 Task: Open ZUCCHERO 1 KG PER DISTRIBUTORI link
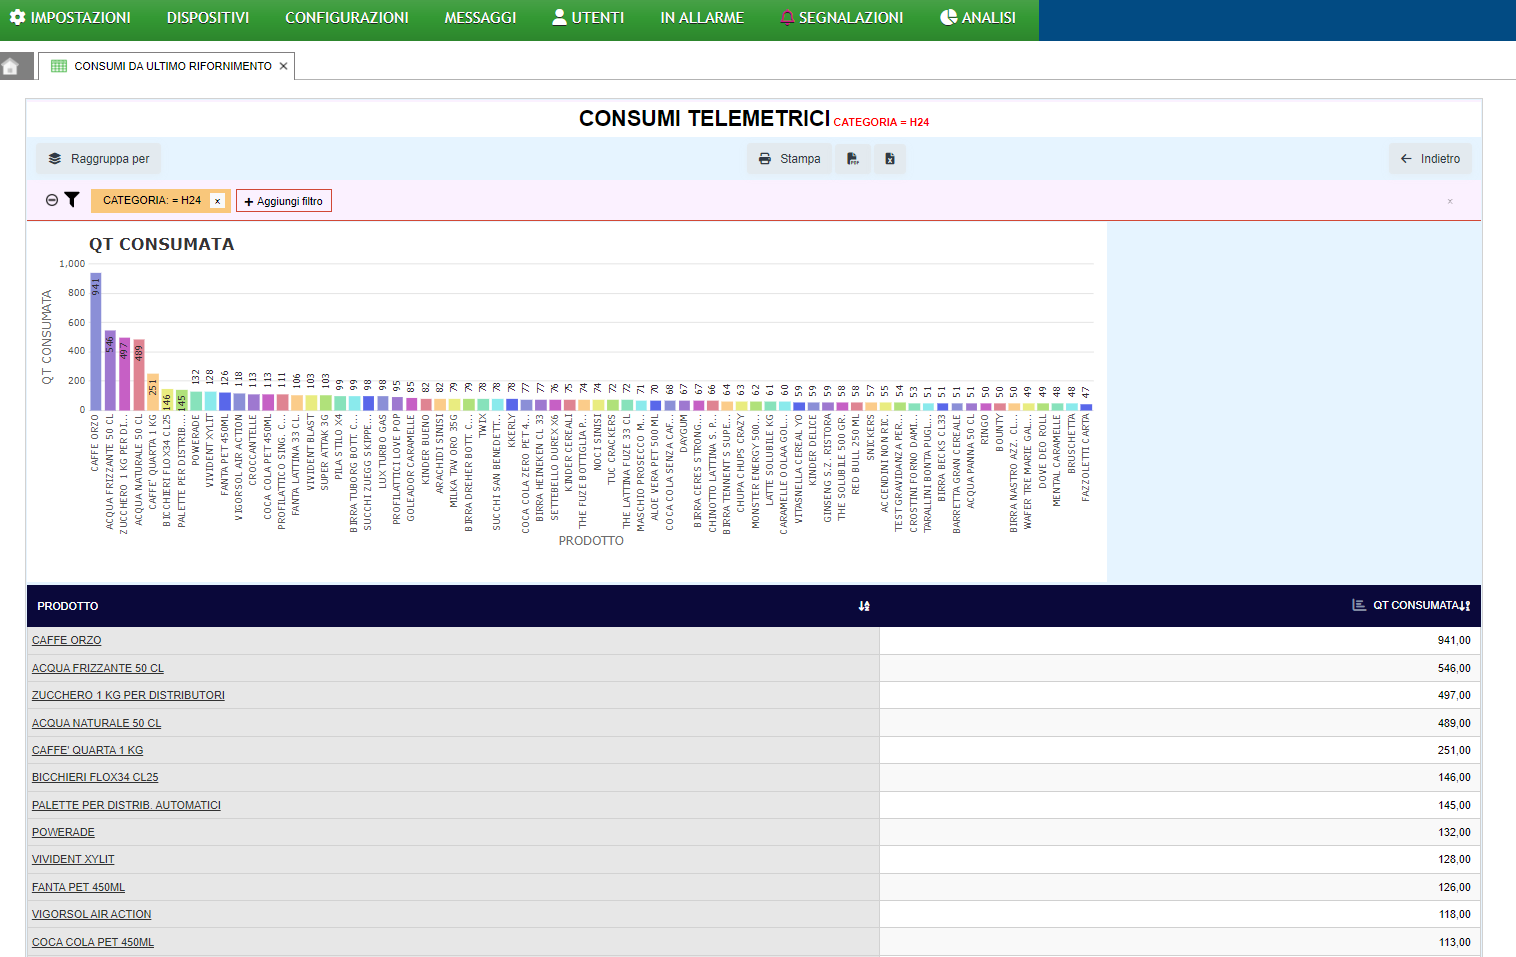(128, 695)
